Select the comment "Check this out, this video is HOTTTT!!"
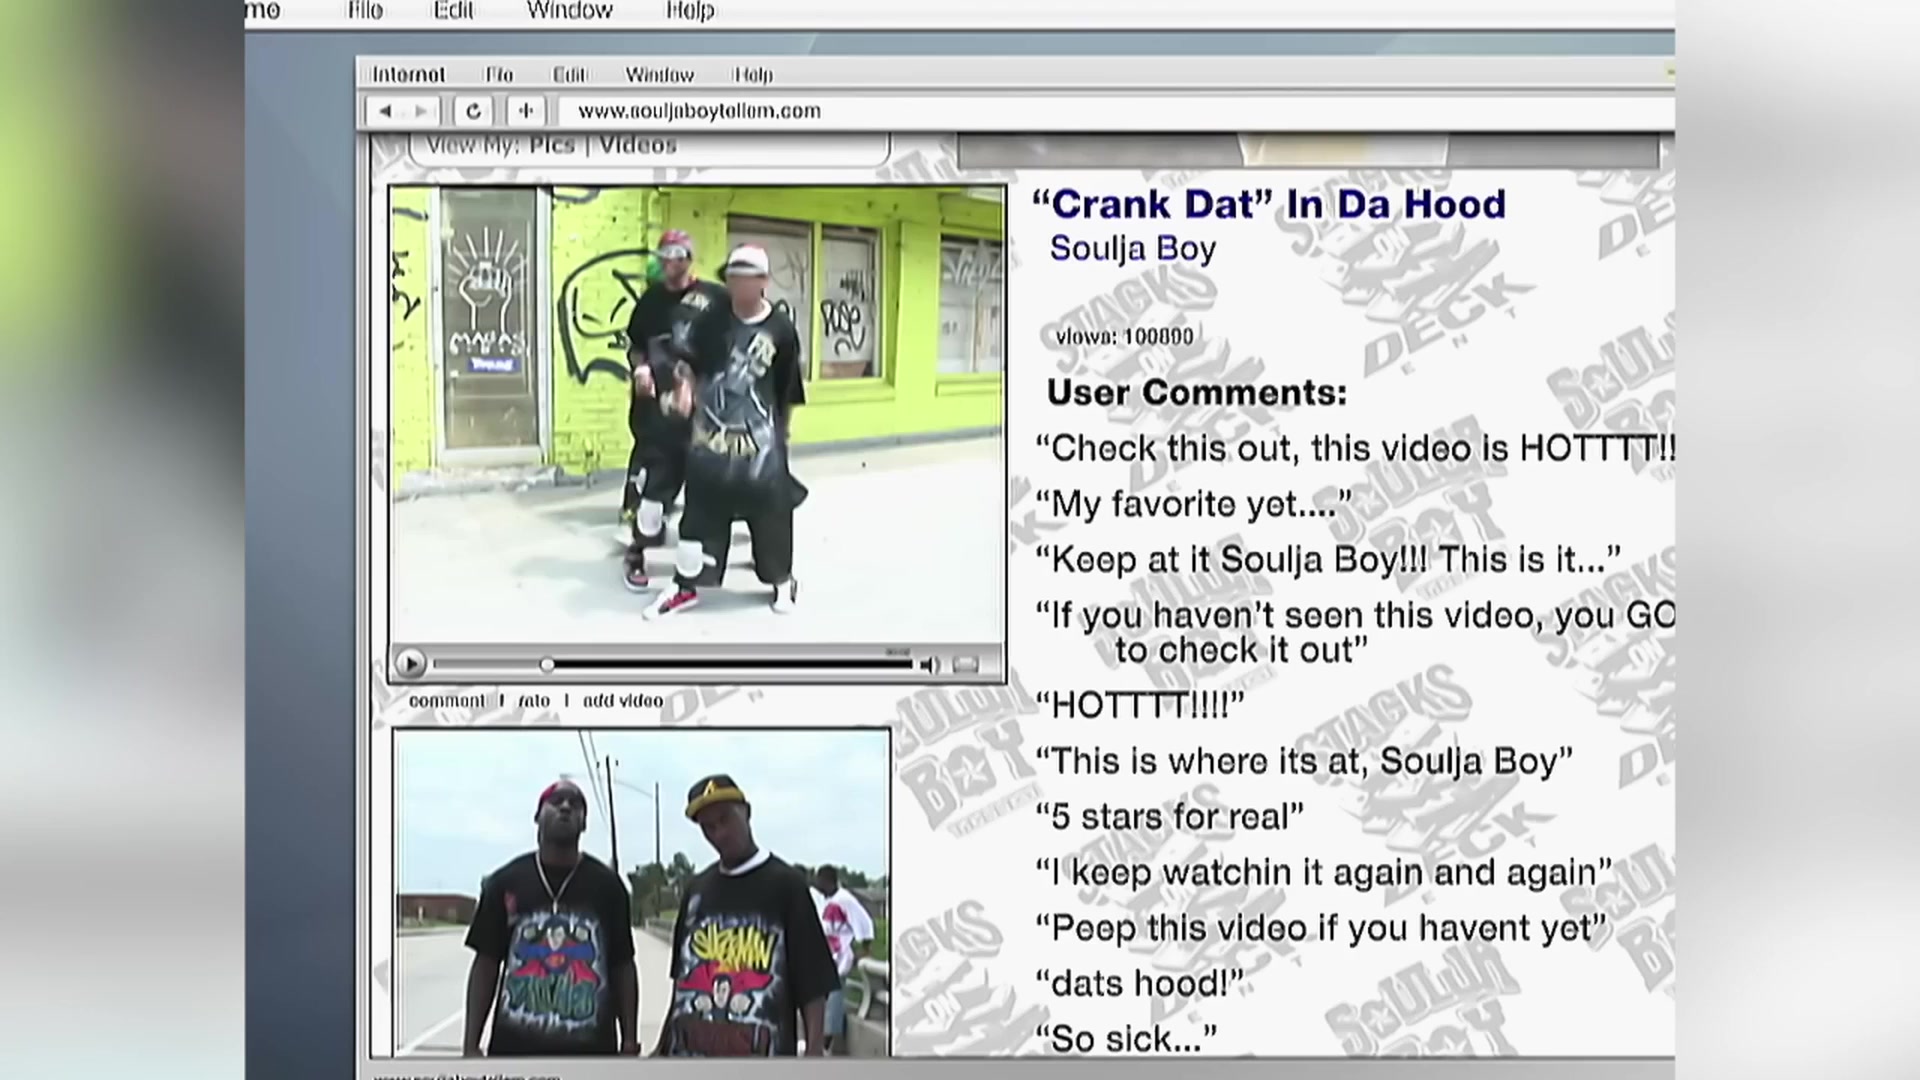The image size is (1920, 1080). coord(1355,448)
